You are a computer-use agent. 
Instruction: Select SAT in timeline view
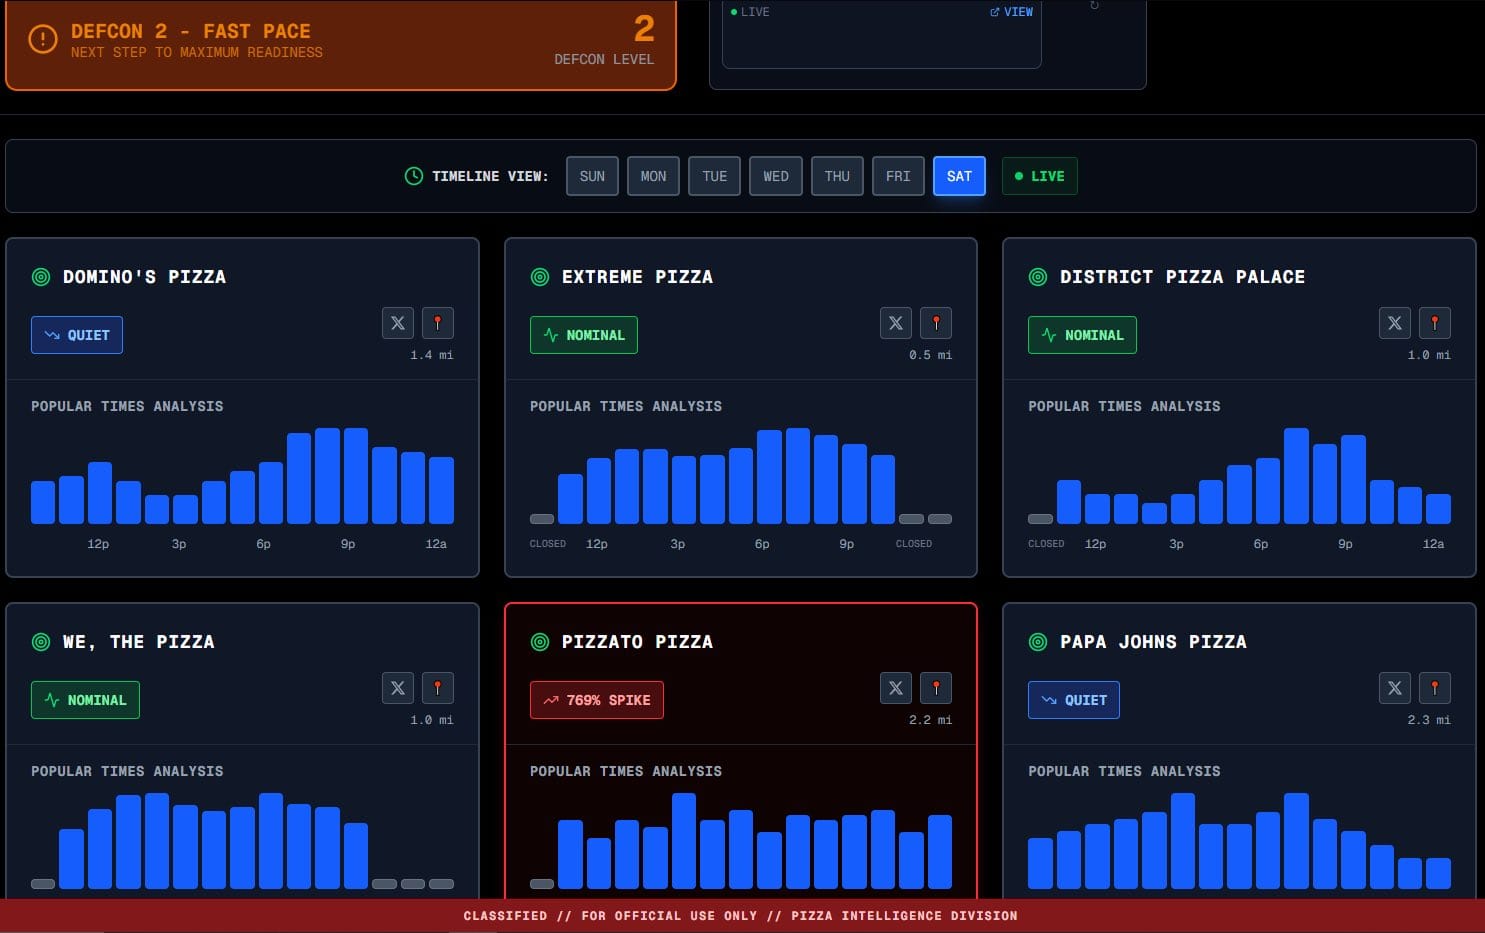(959, 176)
